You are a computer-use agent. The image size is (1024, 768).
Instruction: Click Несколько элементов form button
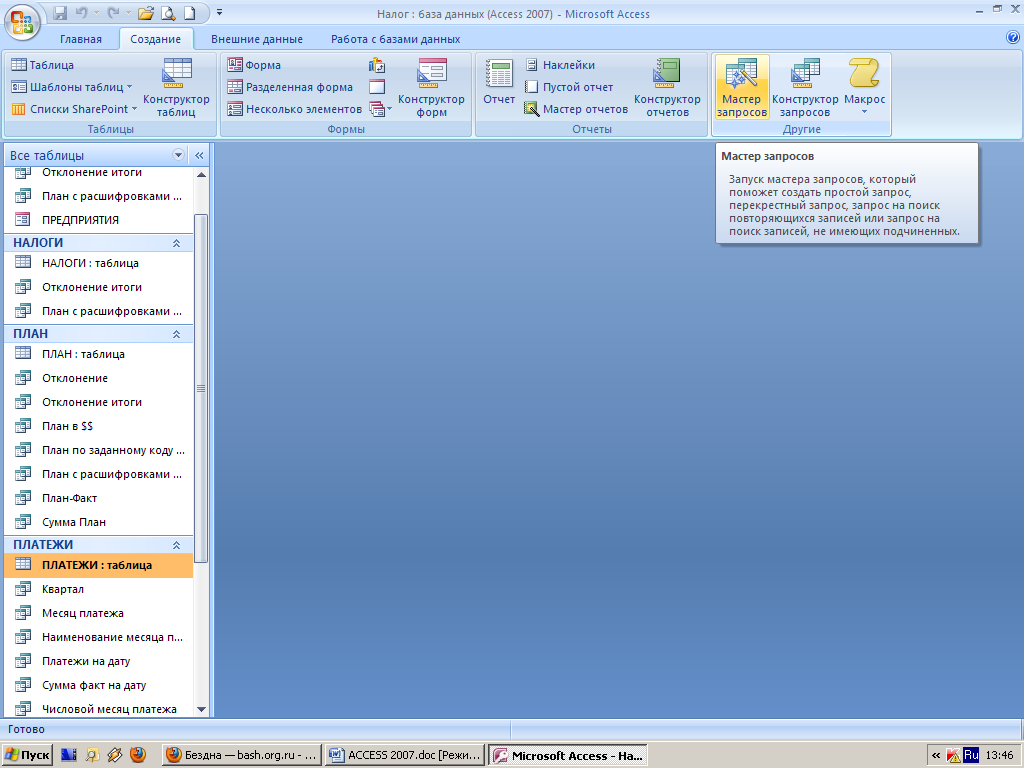pyautogui.click(x=295, y=109)
